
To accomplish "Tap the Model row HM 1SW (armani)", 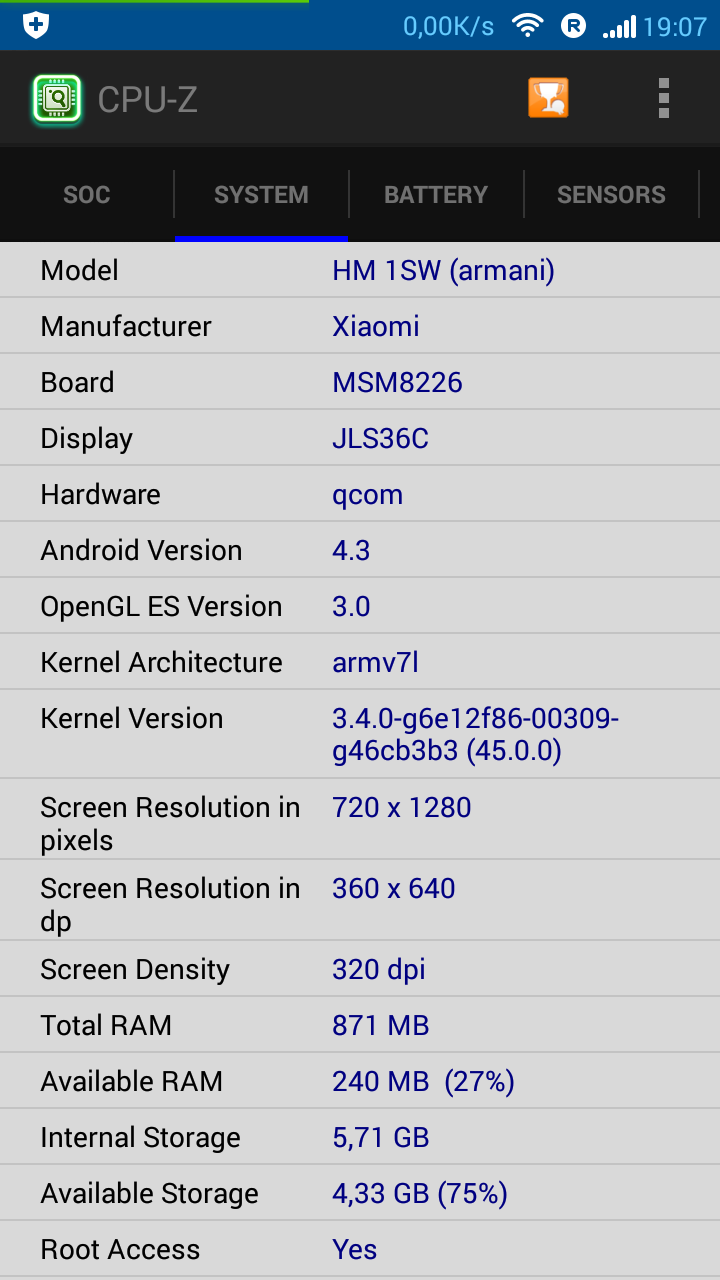I will pos(360,270).
